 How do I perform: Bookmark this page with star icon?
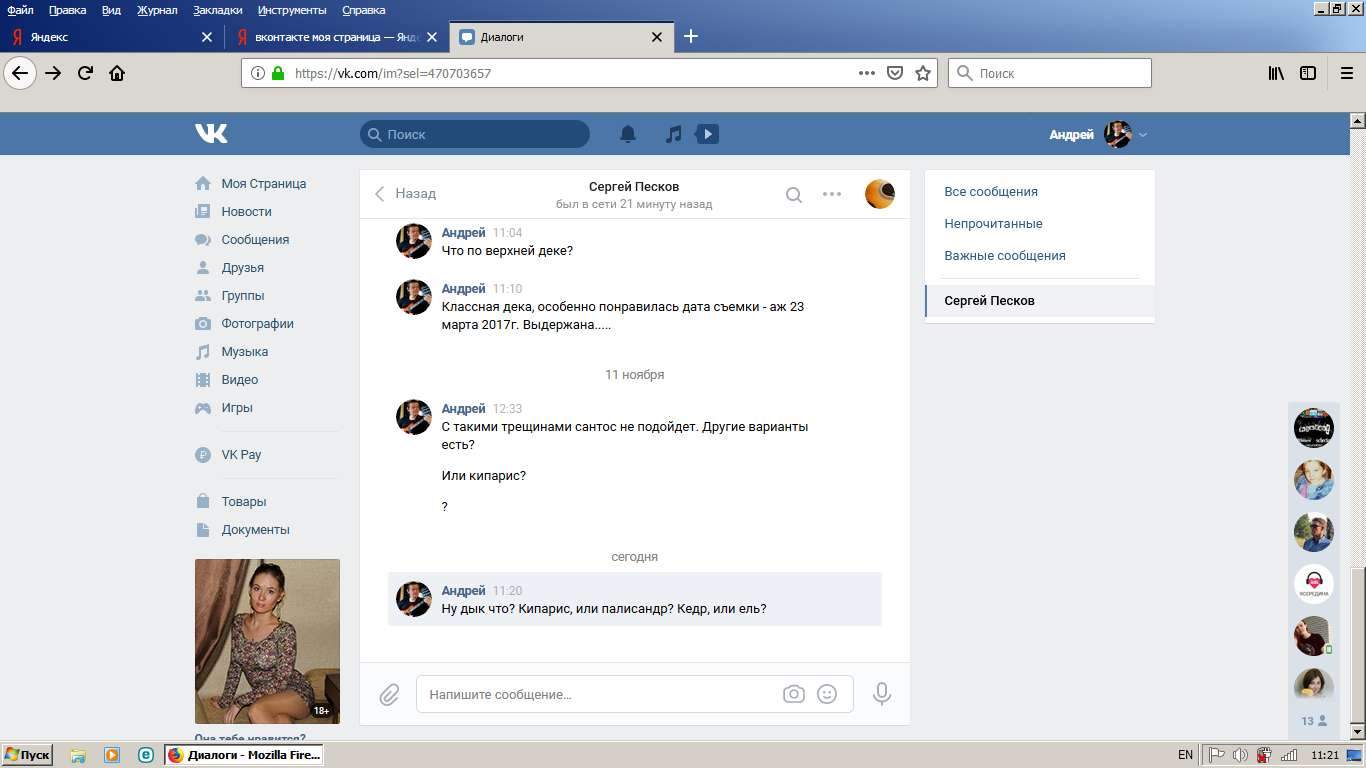coord(923,73)
